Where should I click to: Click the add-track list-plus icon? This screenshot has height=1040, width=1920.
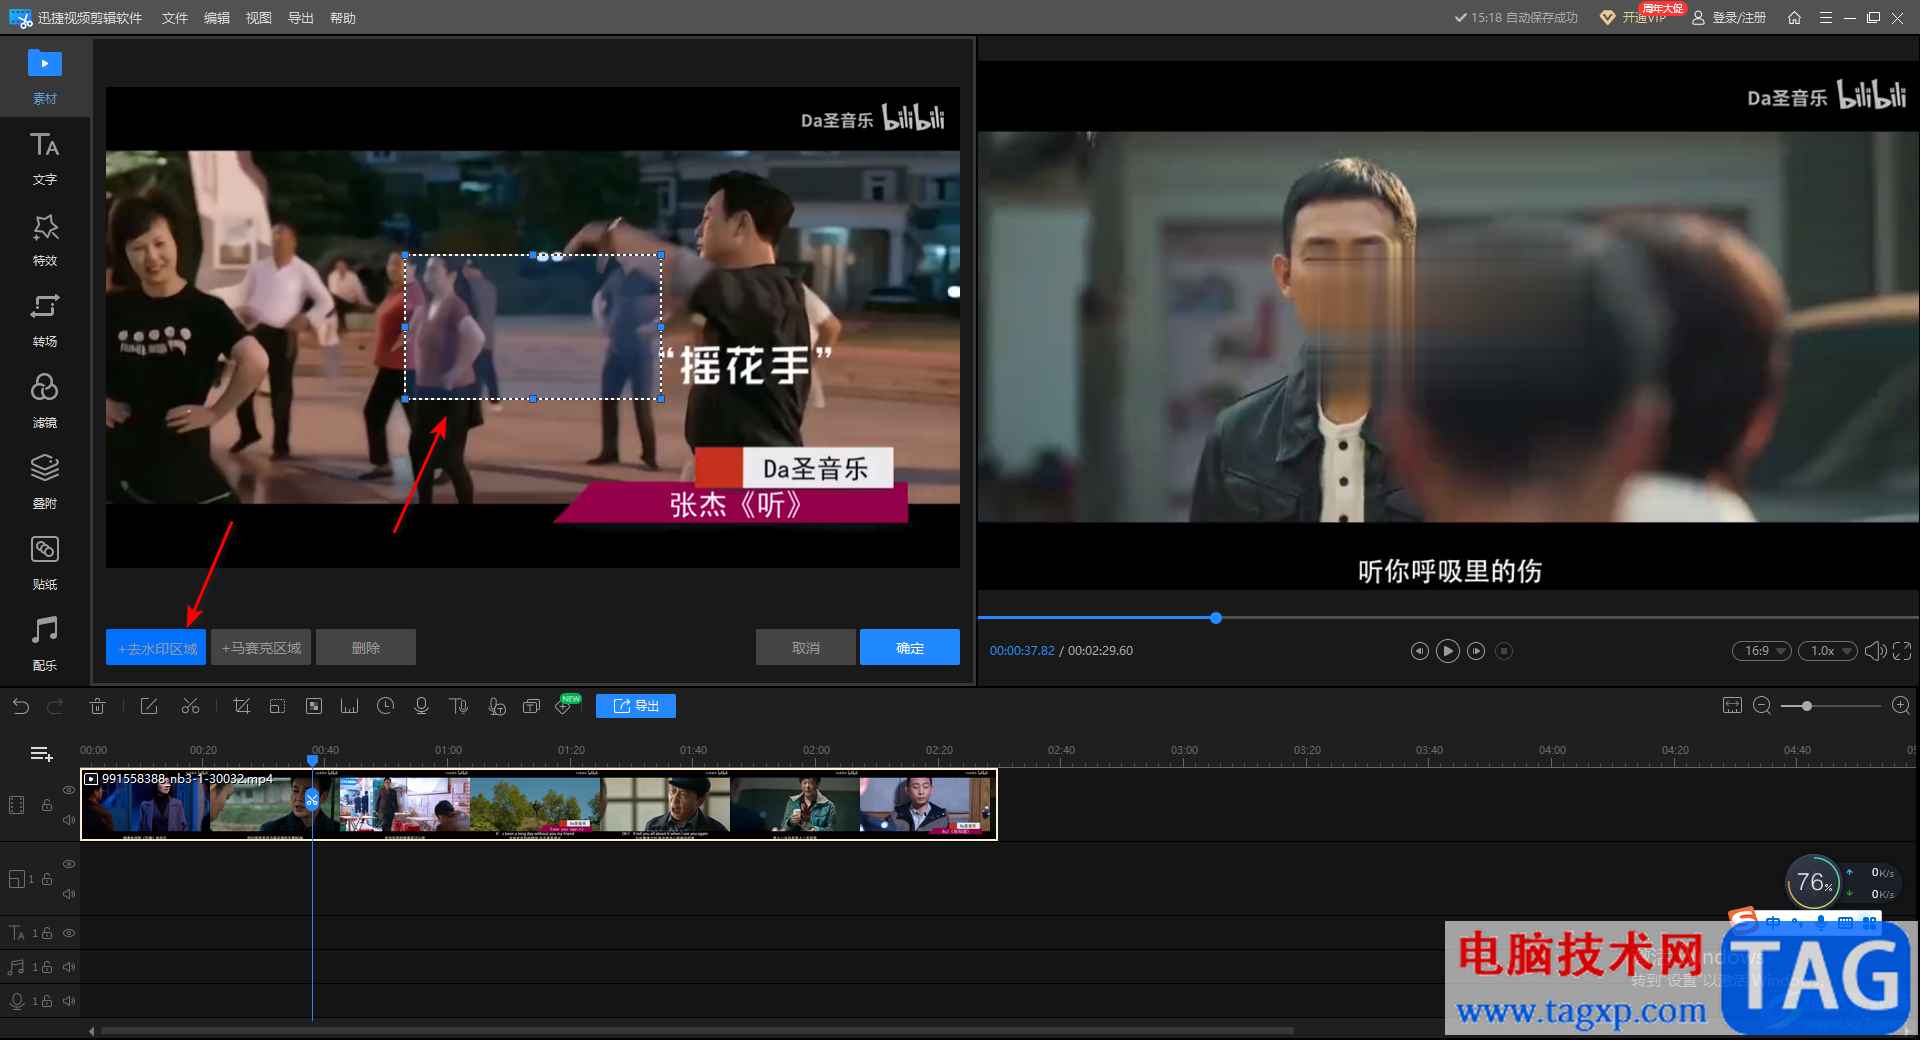[x=42, y=753]
